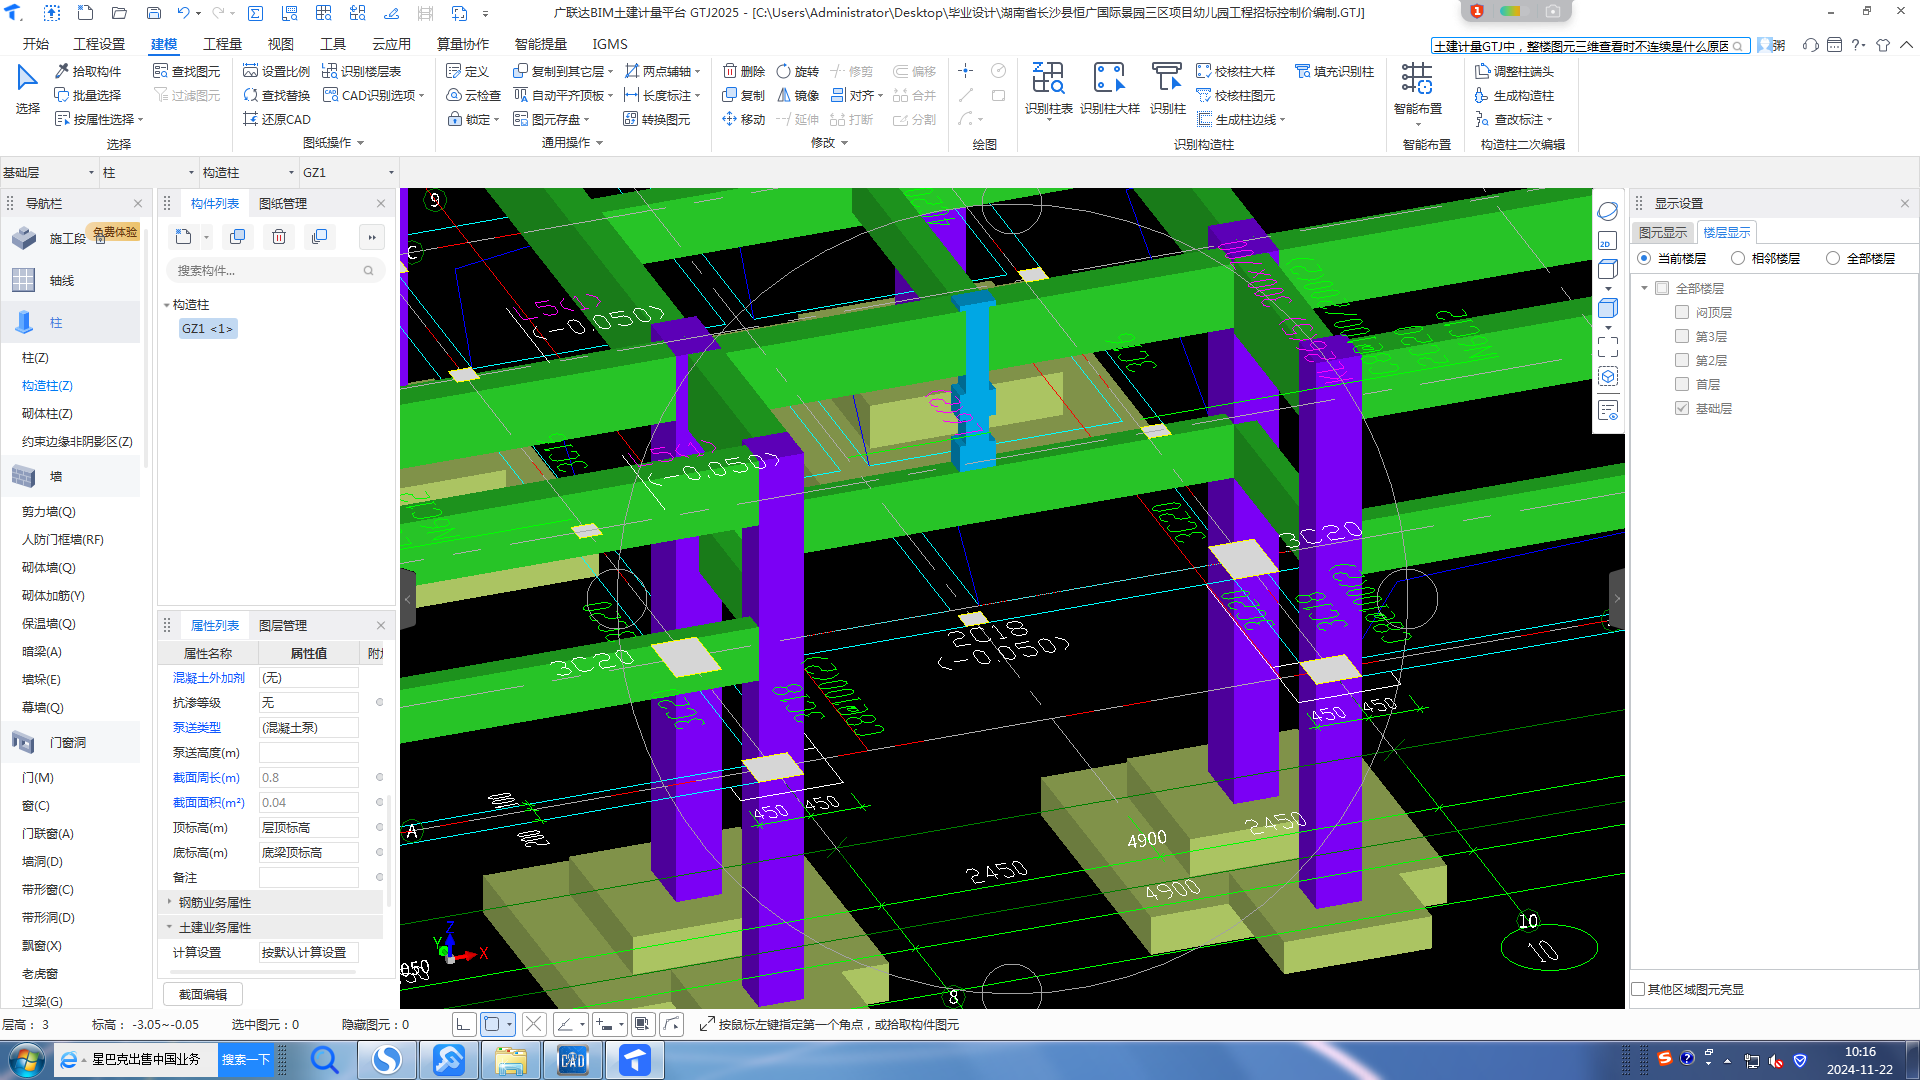
Task: Check the 第3层 floor checkbox
Action: (1682, 336)
